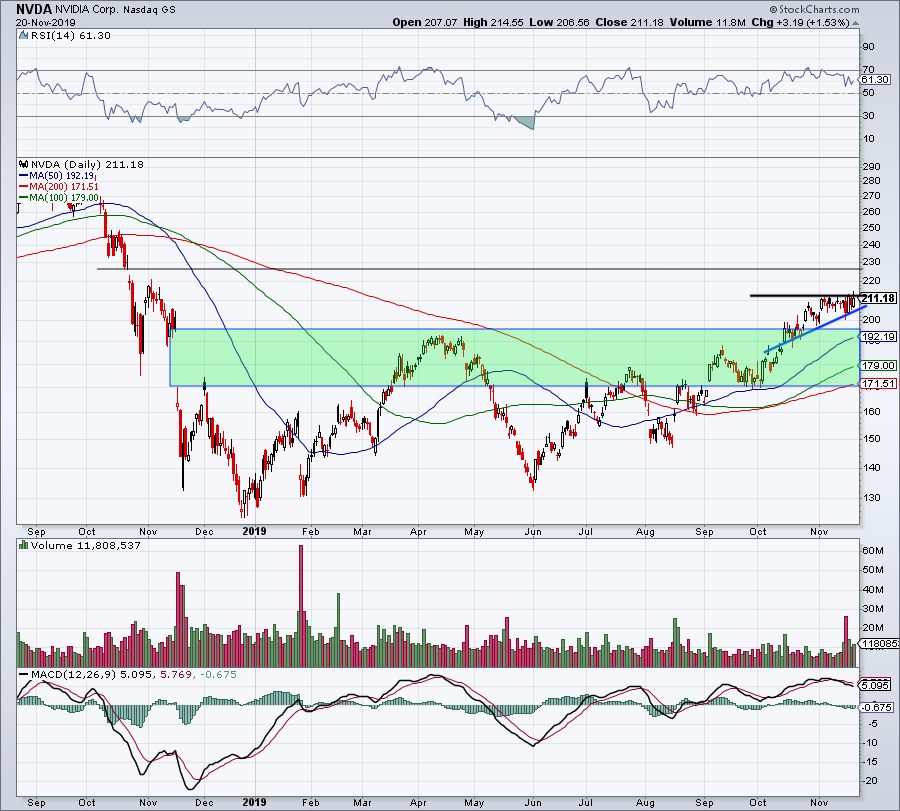Click the green MA(100) legend line swatch
Image resolution: width=900 pixels, height=811 pixels.
pos(24,197)
